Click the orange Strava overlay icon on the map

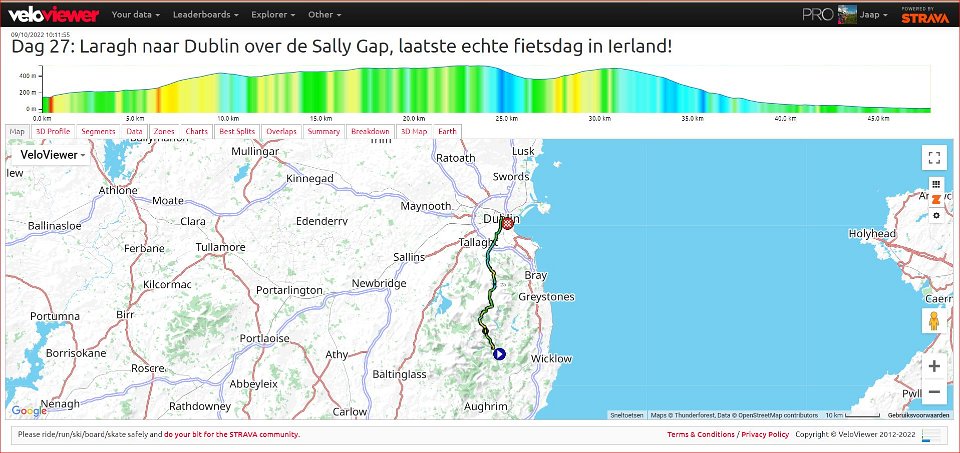click(936, 199)
